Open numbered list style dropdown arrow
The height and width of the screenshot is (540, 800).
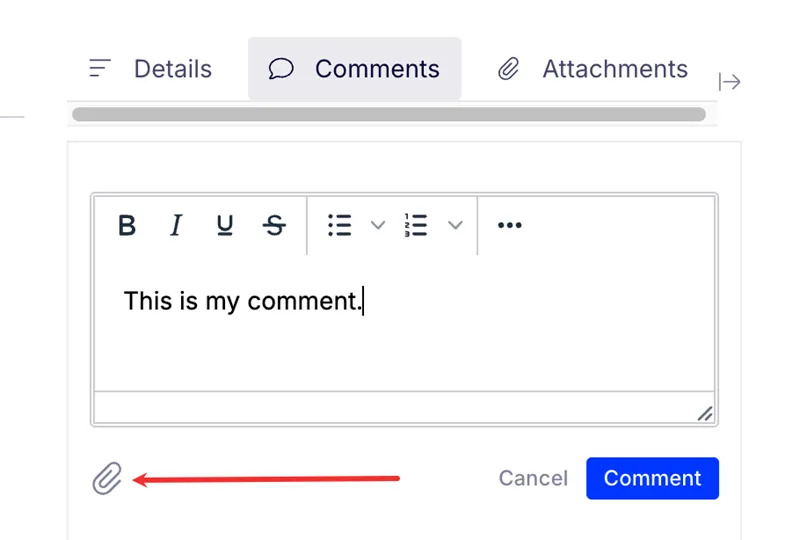point(455,225)
